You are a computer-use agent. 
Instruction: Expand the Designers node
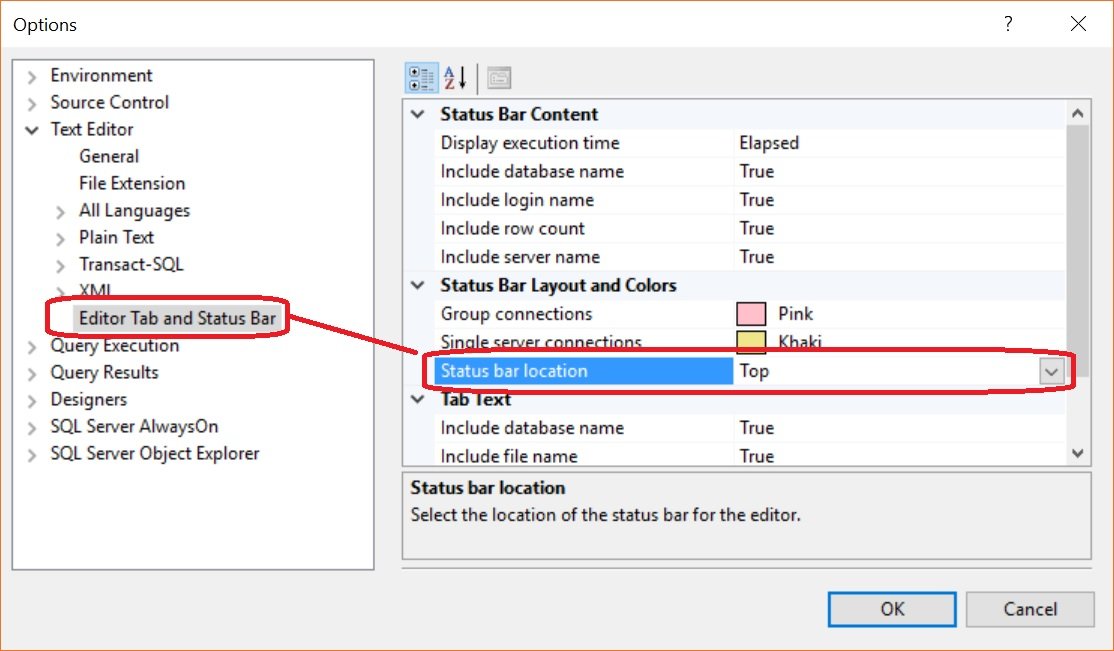pos(31,400)
